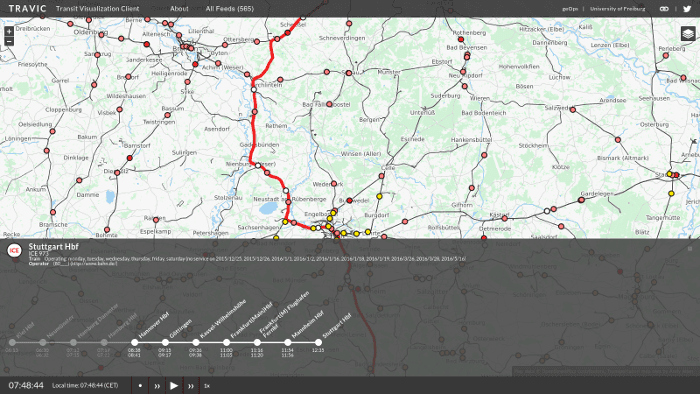
Task: Select the Mannheim Hbf stop marker
Action: pyautogui.click(x=288, y=342)
